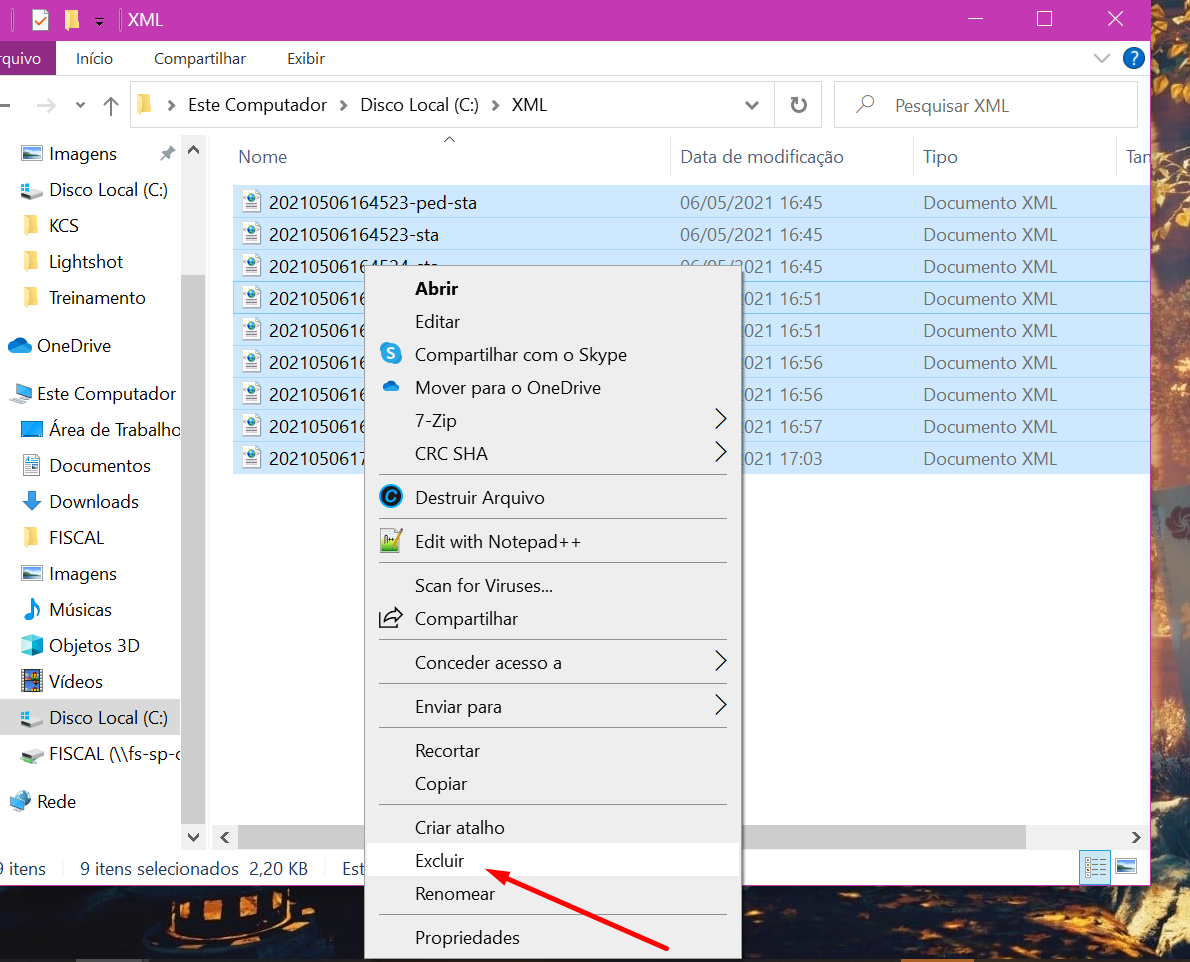Expand Enviar para submenu arrow
Screen dimensions: 1190x962
pyautogui.click(x=720, y=706)
